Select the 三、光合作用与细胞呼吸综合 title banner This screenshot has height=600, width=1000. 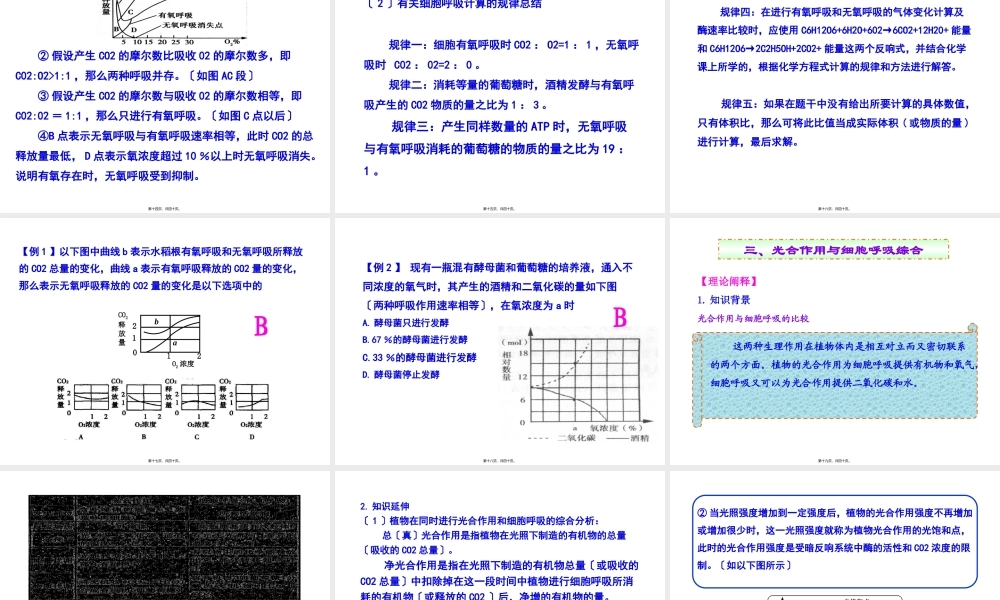835,250
